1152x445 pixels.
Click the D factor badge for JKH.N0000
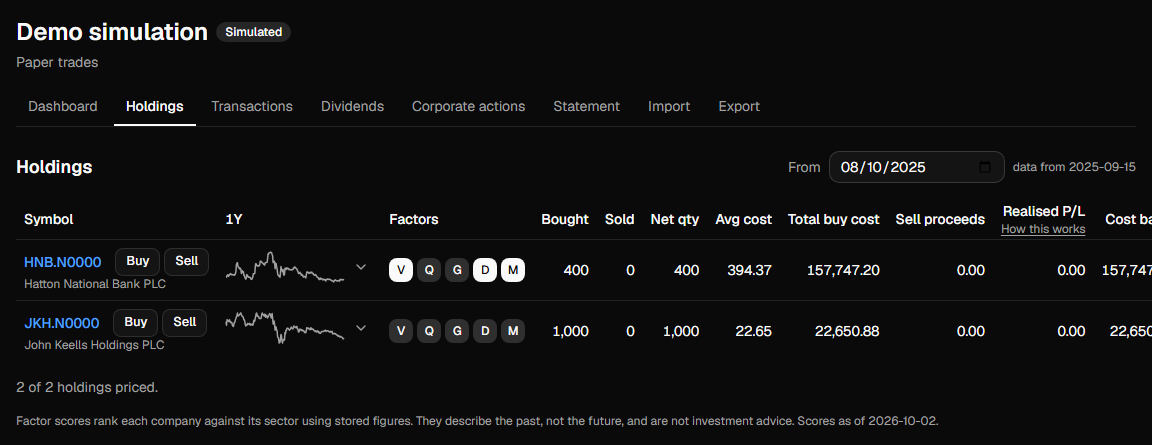(485, 331)
